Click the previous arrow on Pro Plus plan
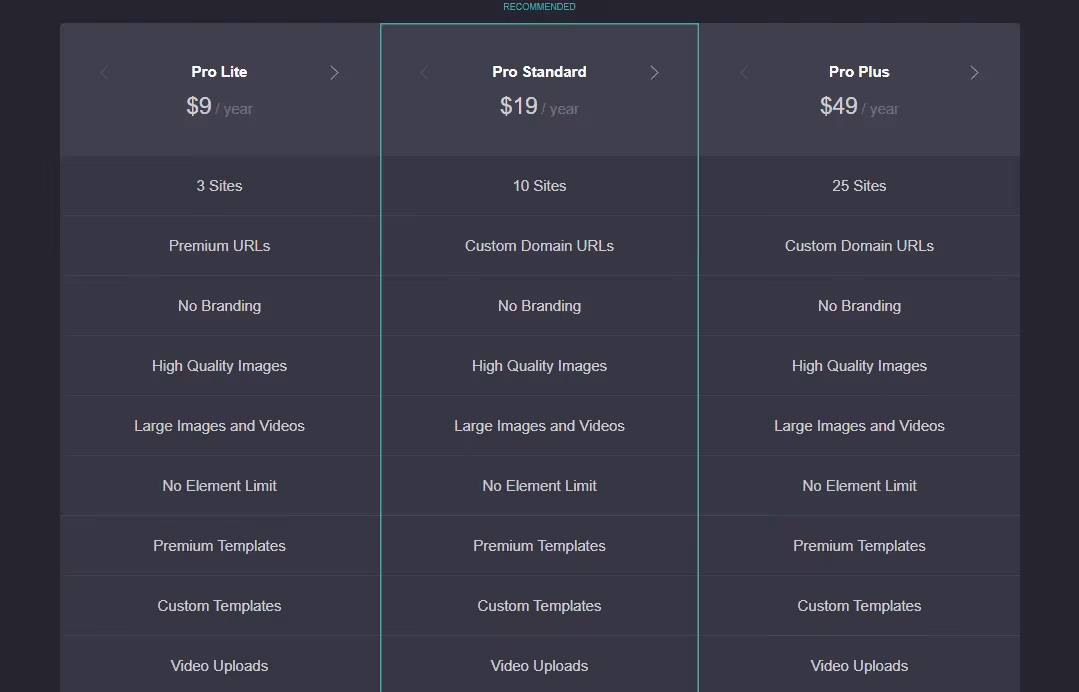The height and width of the screenshot is (692, 1079). point(745,72)
